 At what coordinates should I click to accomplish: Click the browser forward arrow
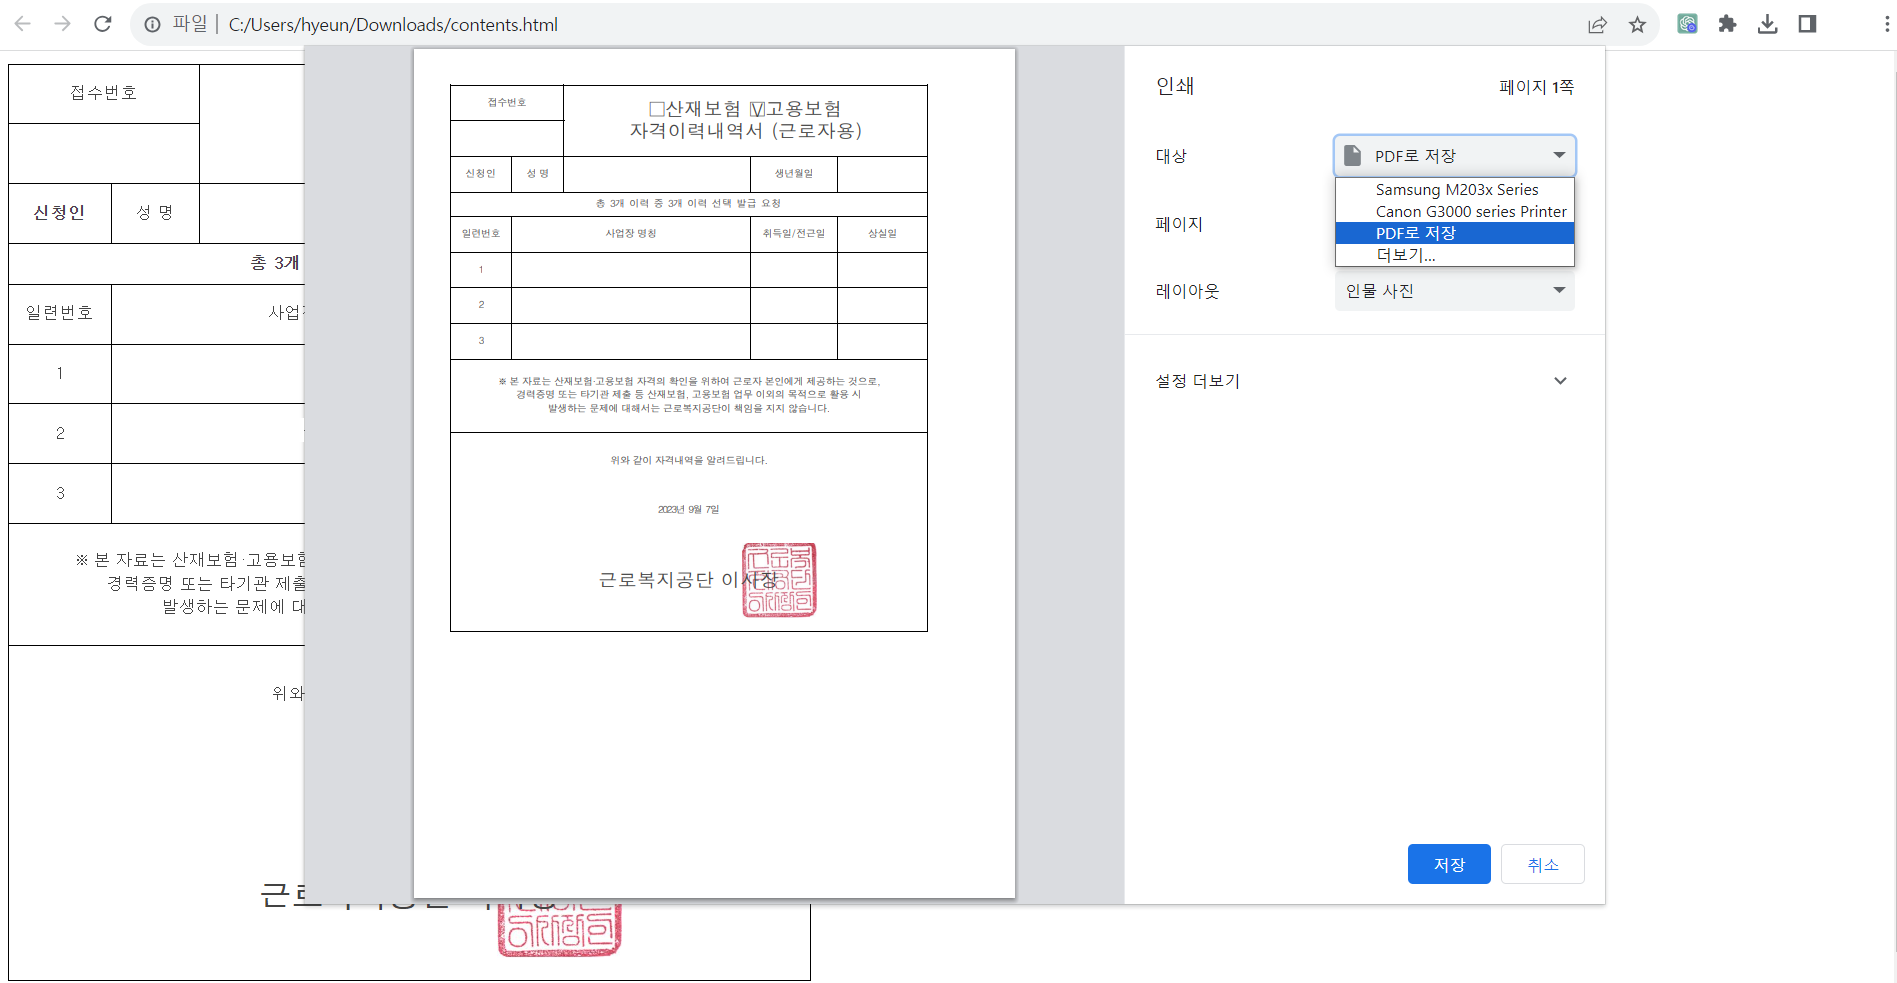pyautogui.click(x=62, y=24)
